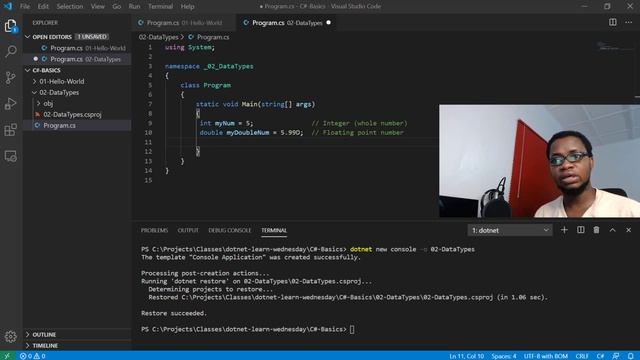Open the Terminal menu
The width and height of the screenshot is (640, 360).
click(x=160, y=6)
